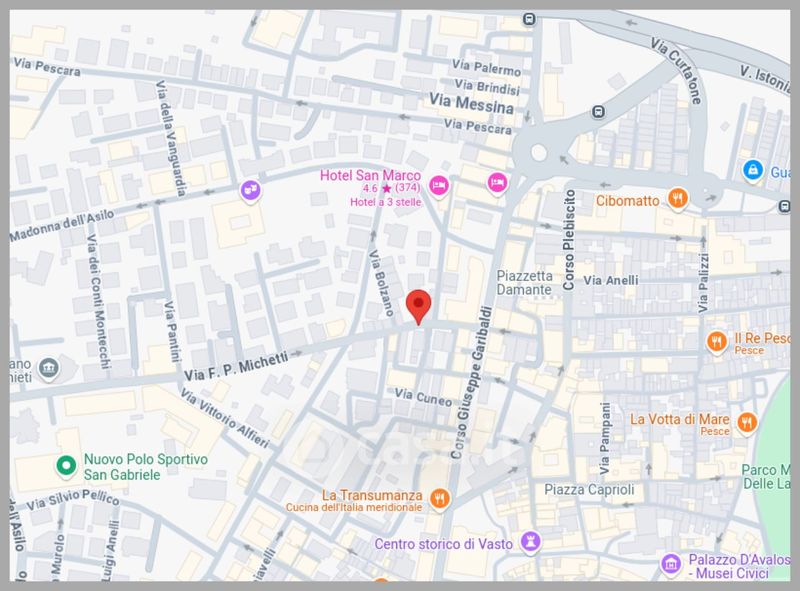Click the Cibomatto place name

point(628,201)
